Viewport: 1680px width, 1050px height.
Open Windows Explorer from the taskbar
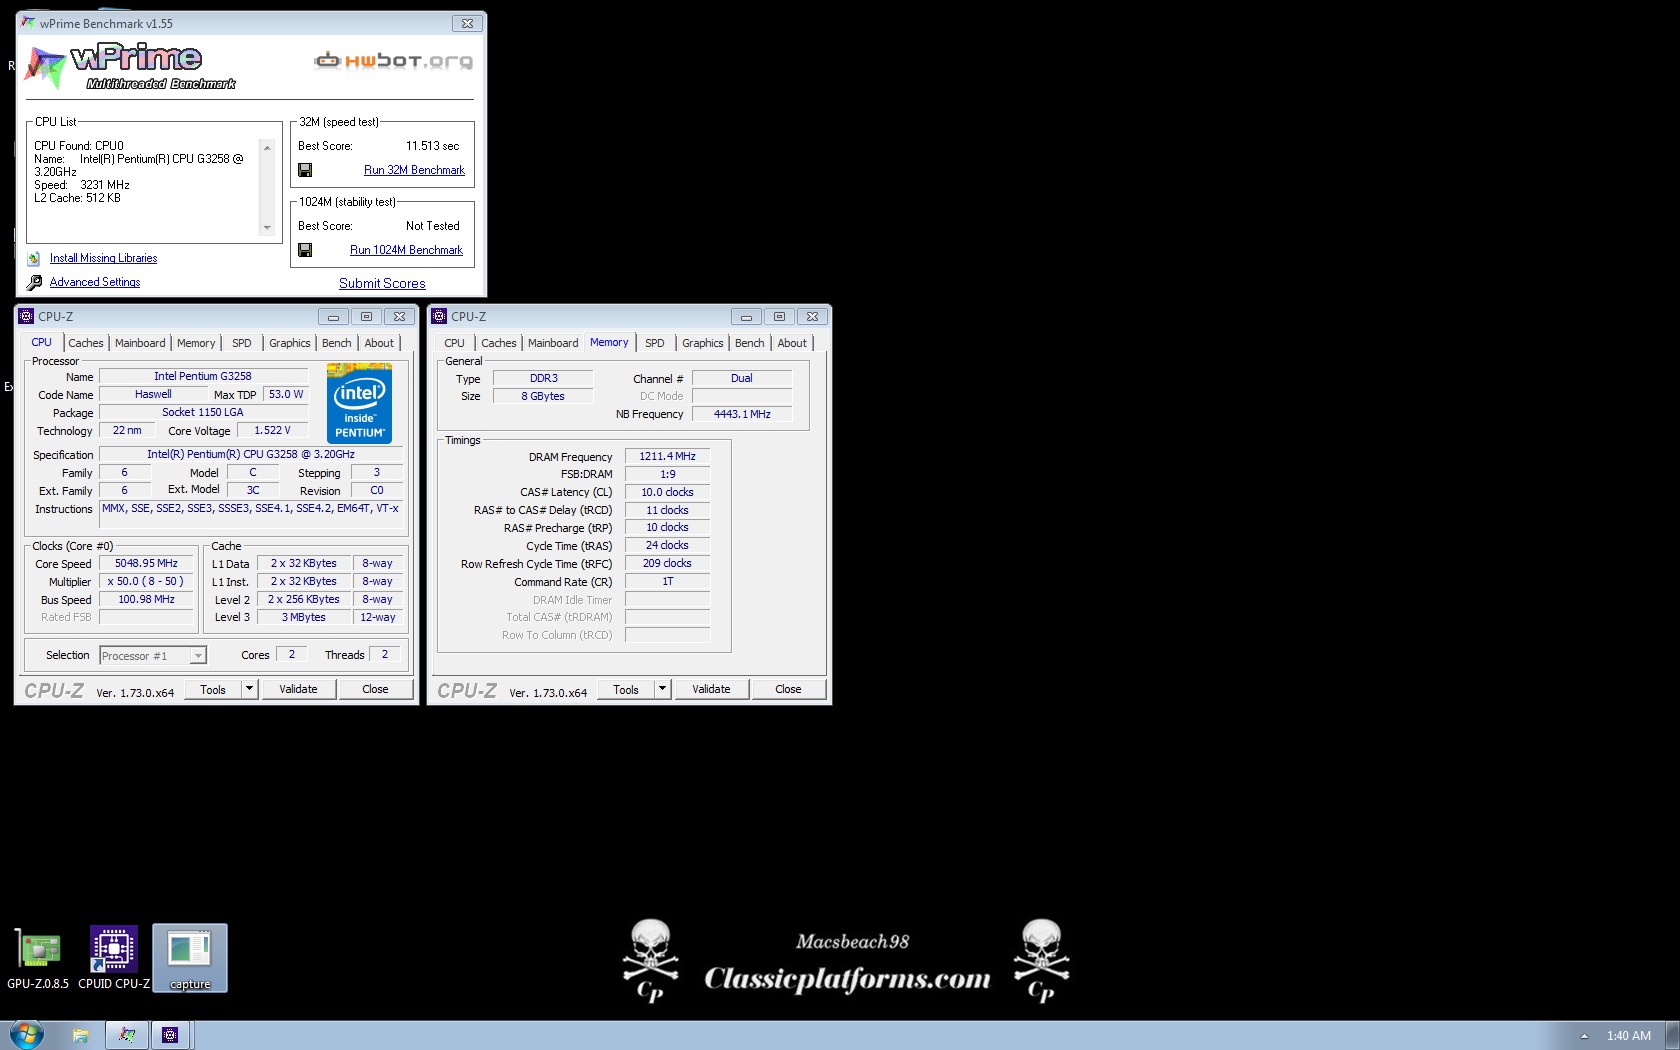point(80,1035)
